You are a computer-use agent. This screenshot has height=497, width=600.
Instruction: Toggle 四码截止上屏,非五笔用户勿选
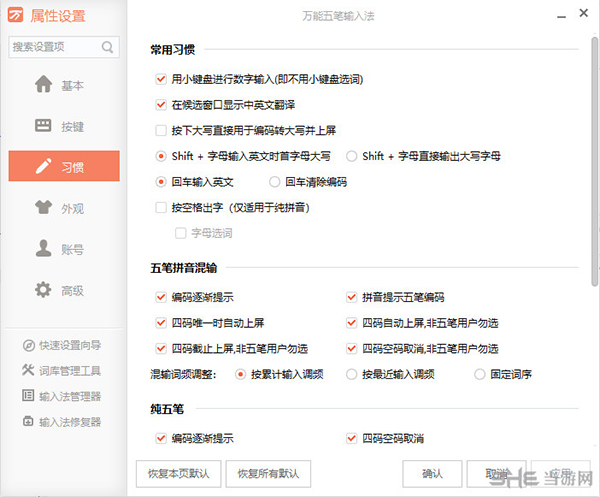pyautogui.click(x=161, y=349)
